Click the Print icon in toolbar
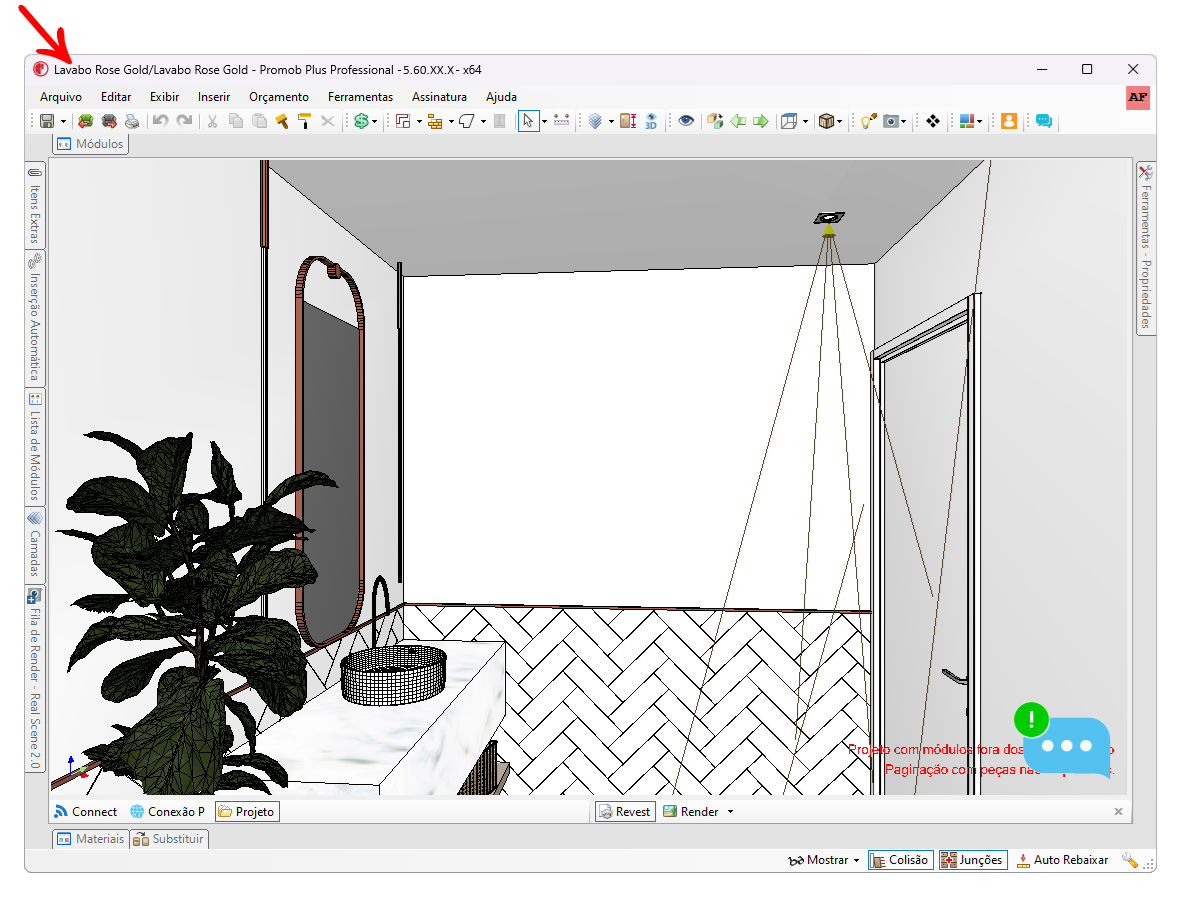1196x907 pixels. coord(132,121)
